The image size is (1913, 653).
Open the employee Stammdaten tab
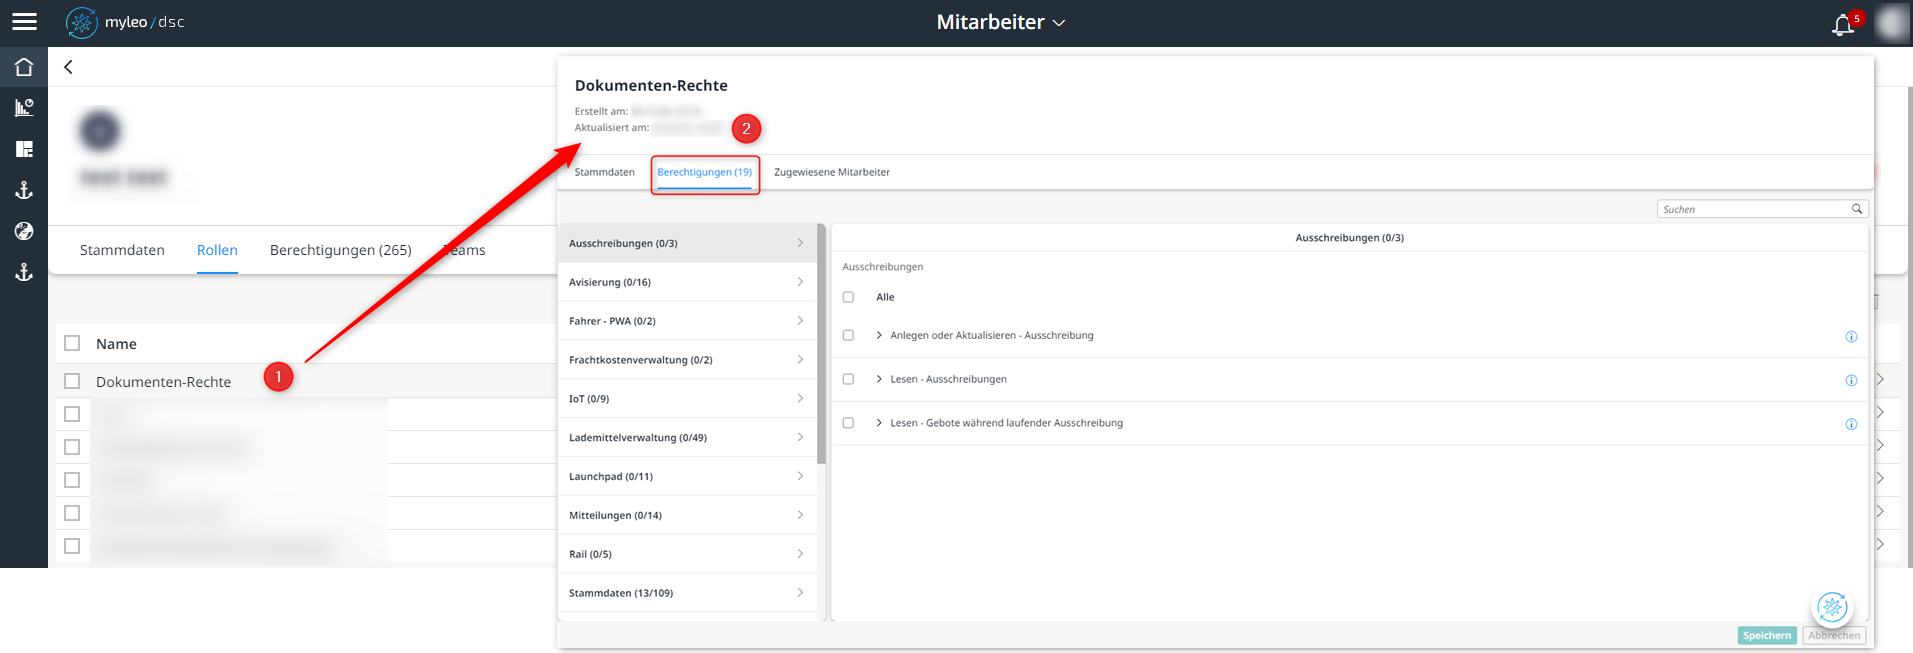122,250
